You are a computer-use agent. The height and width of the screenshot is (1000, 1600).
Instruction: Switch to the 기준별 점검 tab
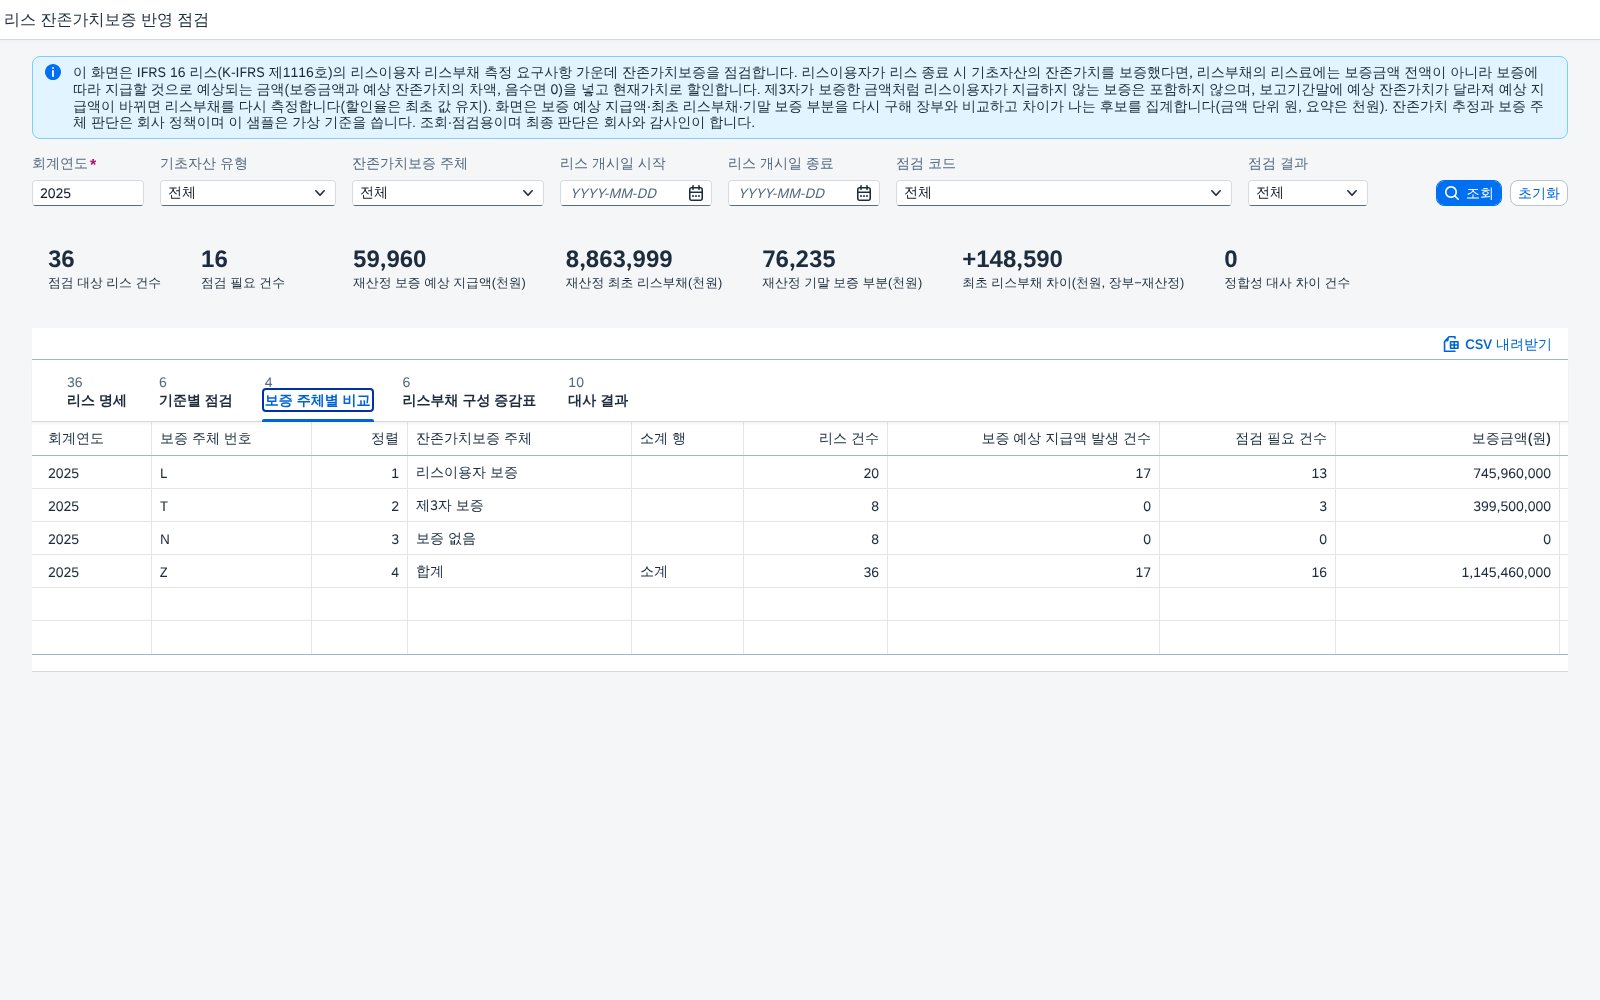[195, 392]
